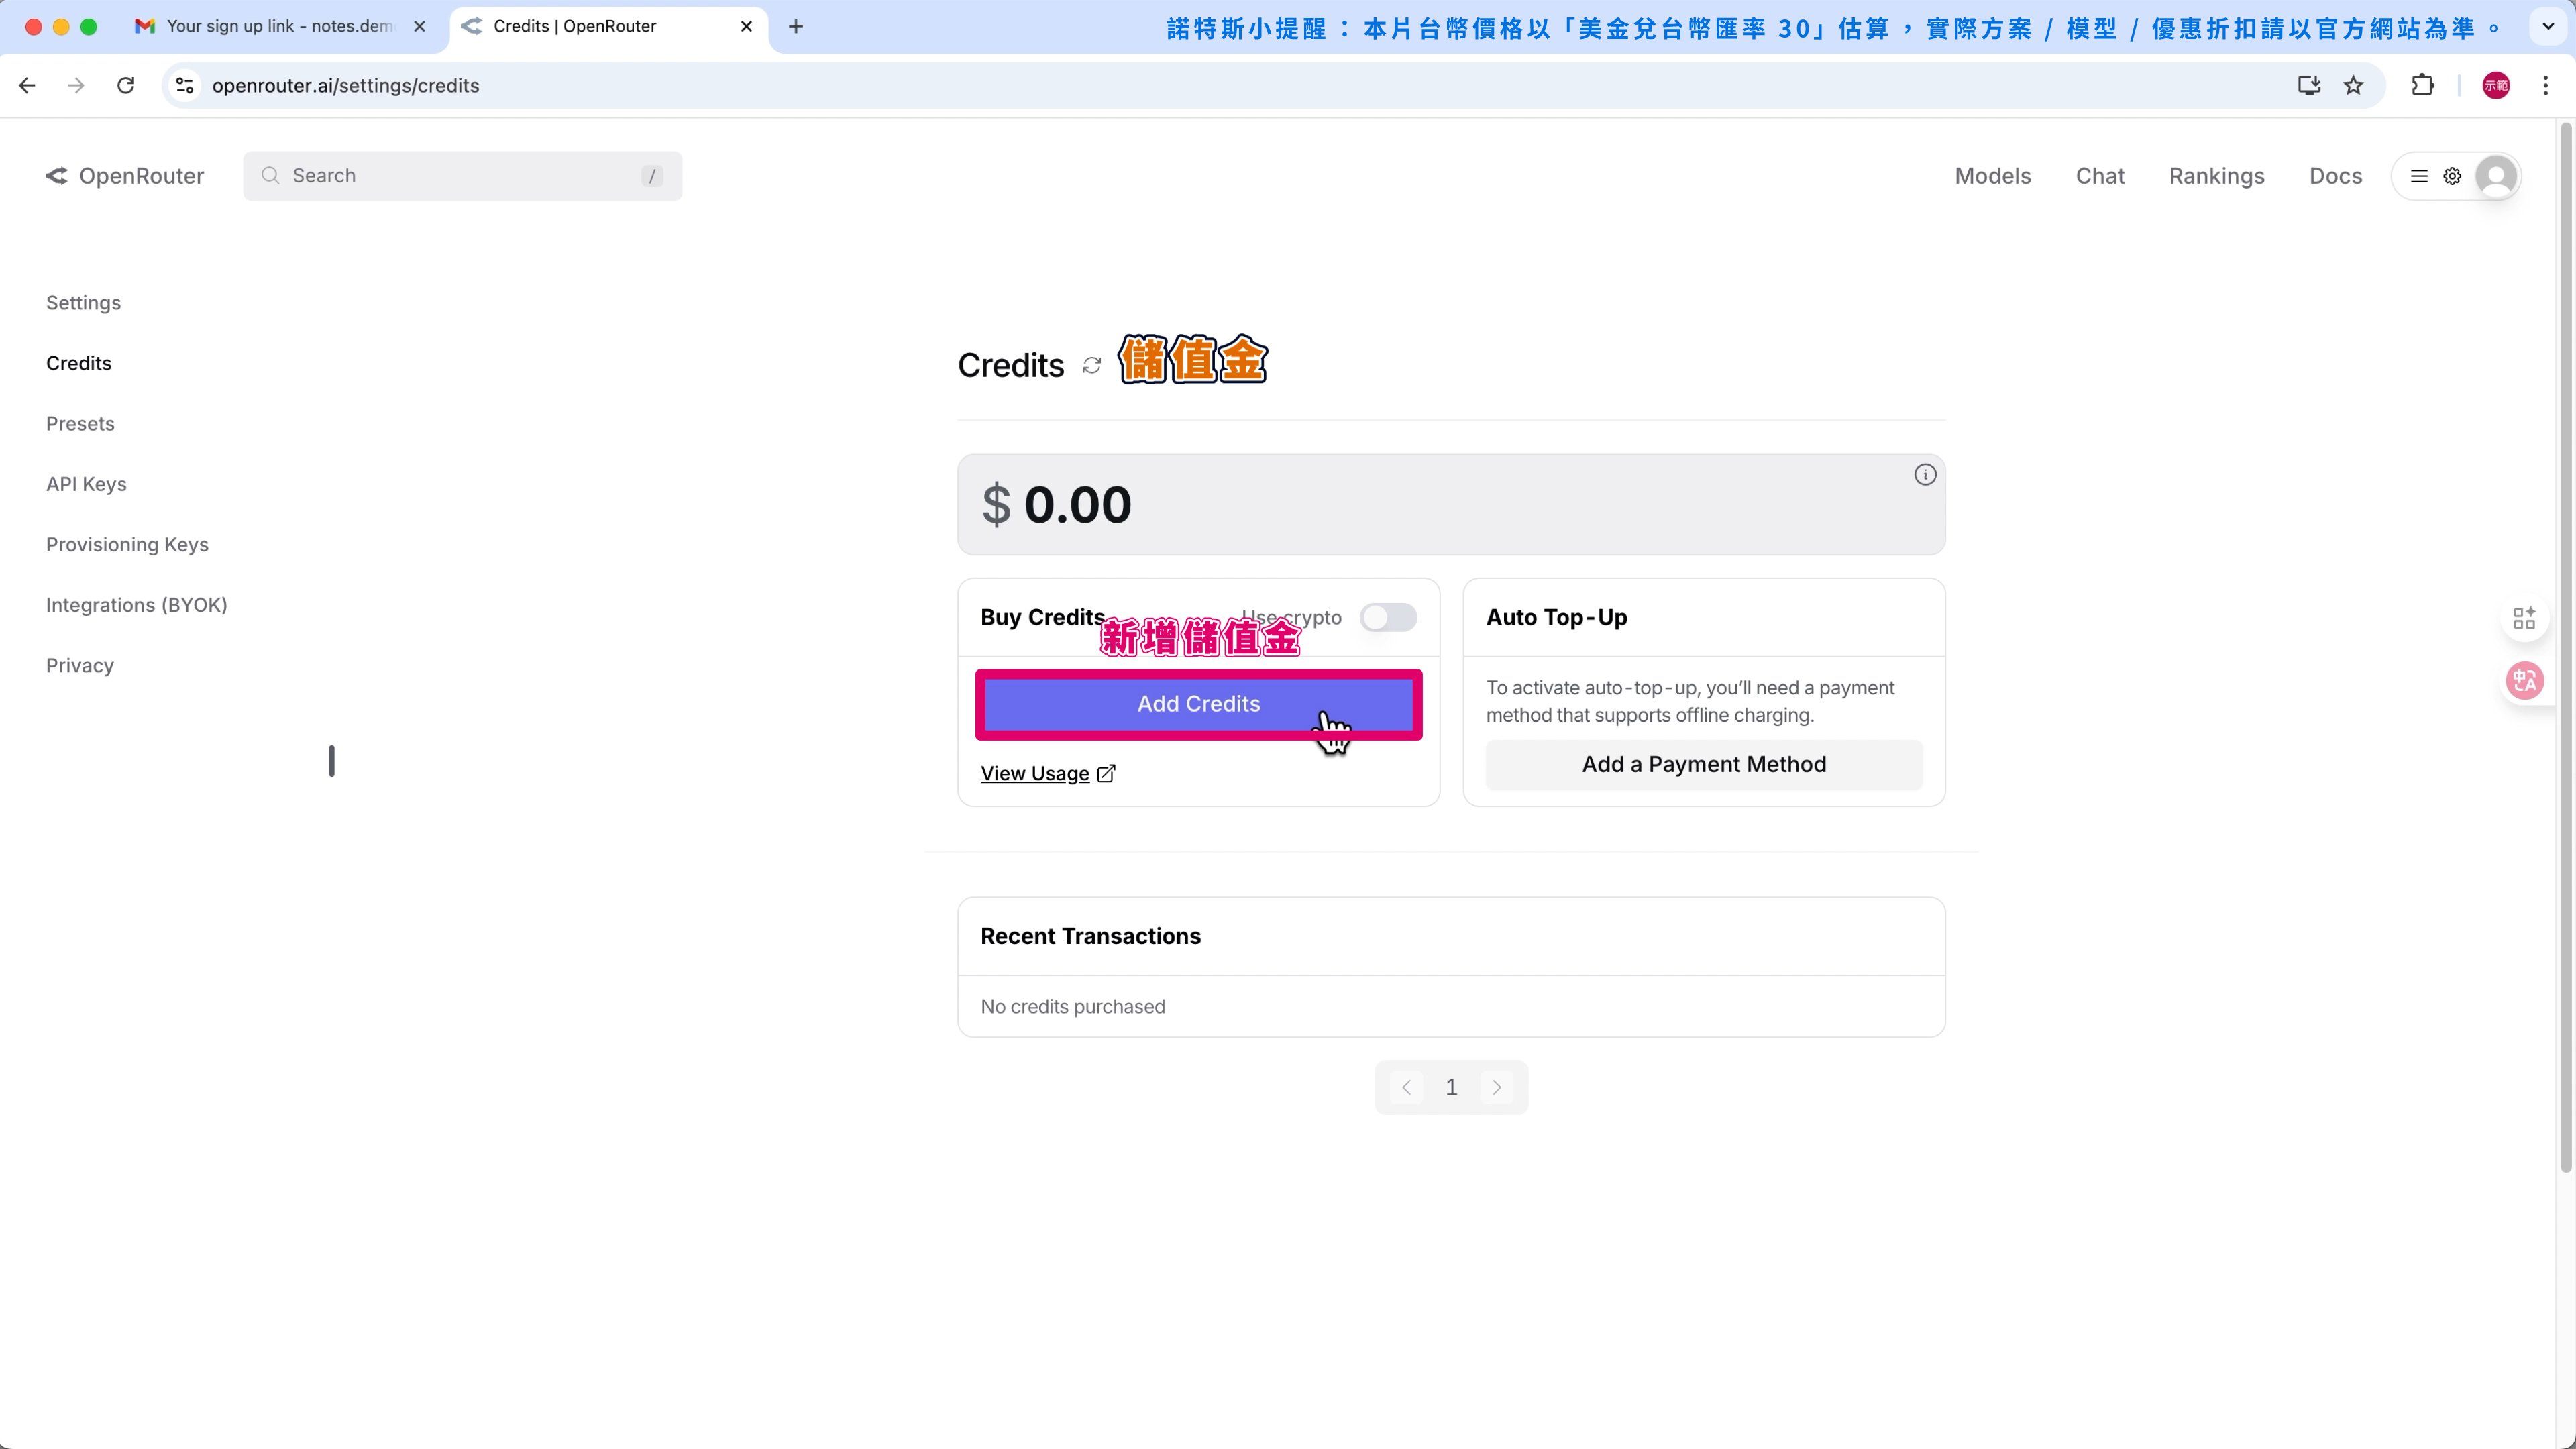Viewport: 2576px width, 1449px height.
Task: Click the slash shortcut badge in search
Action: point(652,176)
